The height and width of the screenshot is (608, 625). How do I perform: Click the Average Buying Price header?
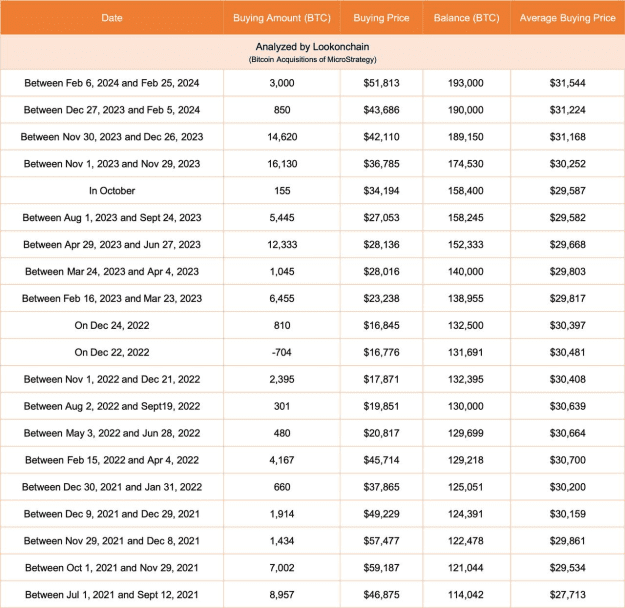click(567, 18)
